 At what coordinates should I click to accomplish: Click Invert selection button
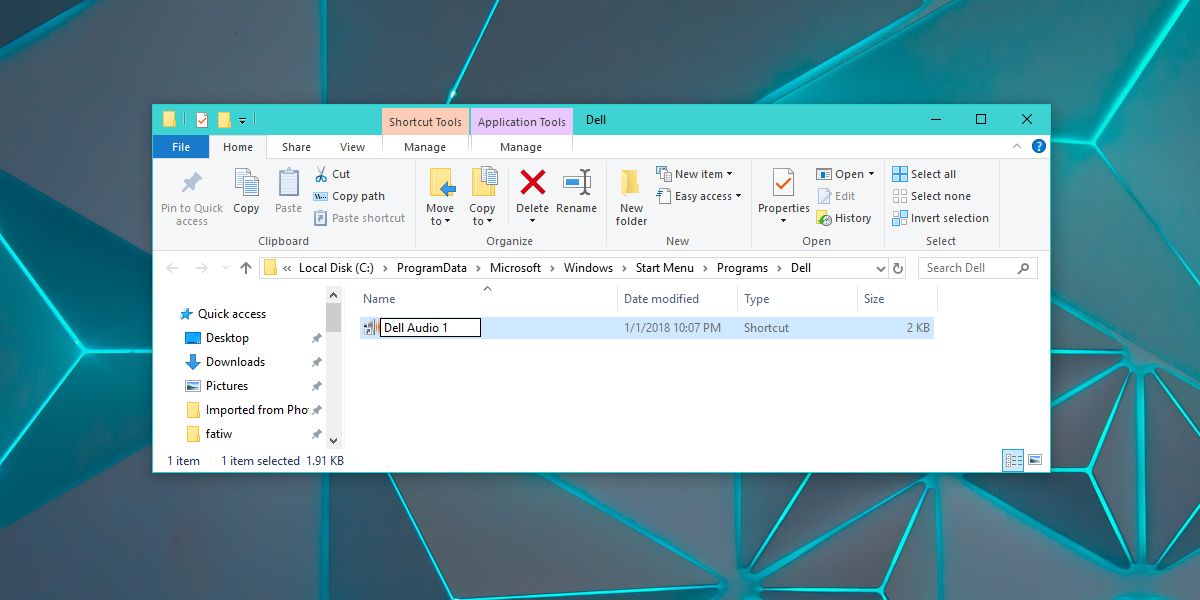[940, 218]
